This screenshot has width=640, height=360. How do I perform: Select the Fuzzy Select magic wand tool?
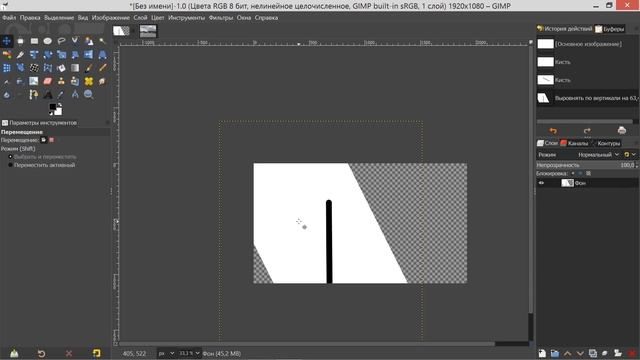(102, 41)
